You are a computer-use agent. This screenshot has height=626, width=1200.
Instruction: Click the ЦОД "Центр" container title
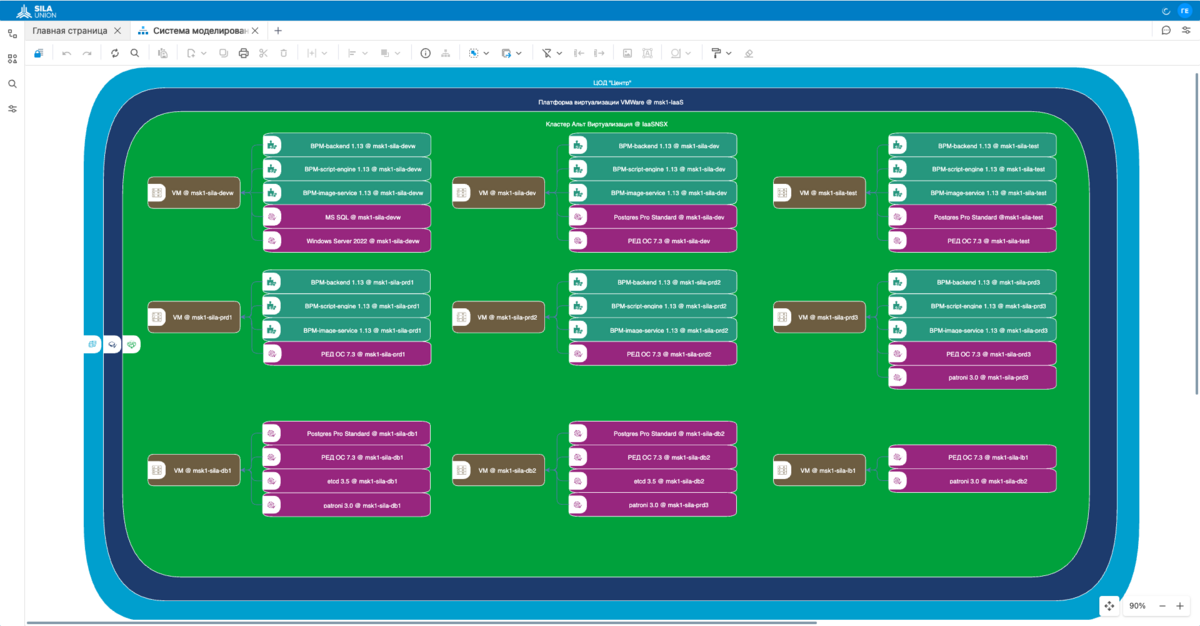pyautogui.click(x=612, y=82)
